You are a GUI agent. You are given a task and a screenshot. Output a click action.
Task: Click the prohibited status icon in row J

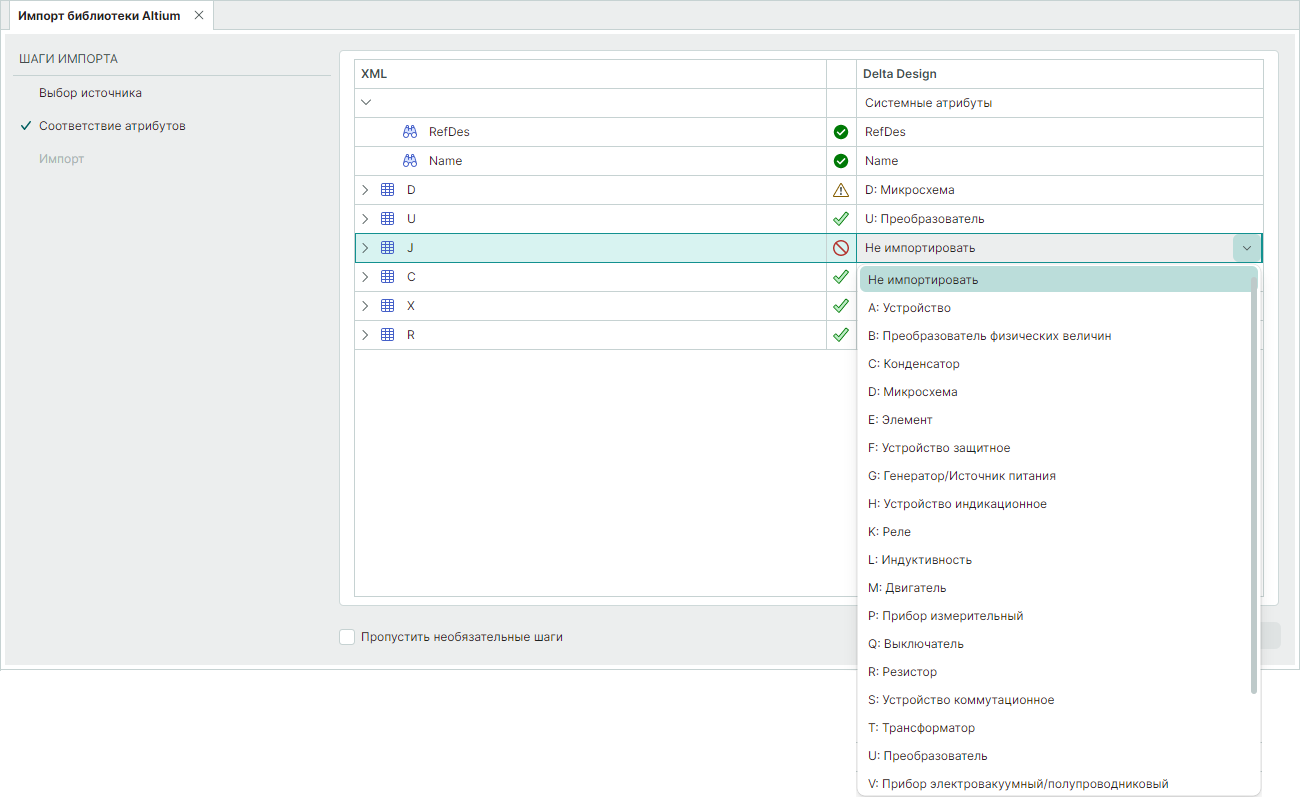point(841,248)
